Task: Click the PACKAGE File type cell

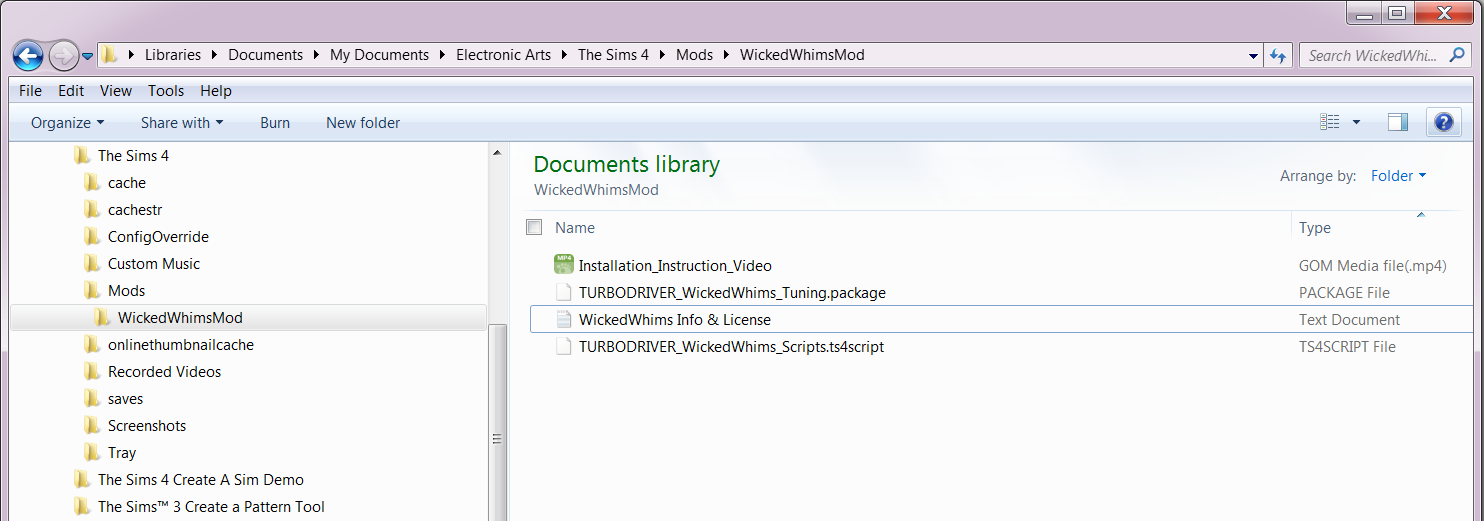Action: 1344,293
